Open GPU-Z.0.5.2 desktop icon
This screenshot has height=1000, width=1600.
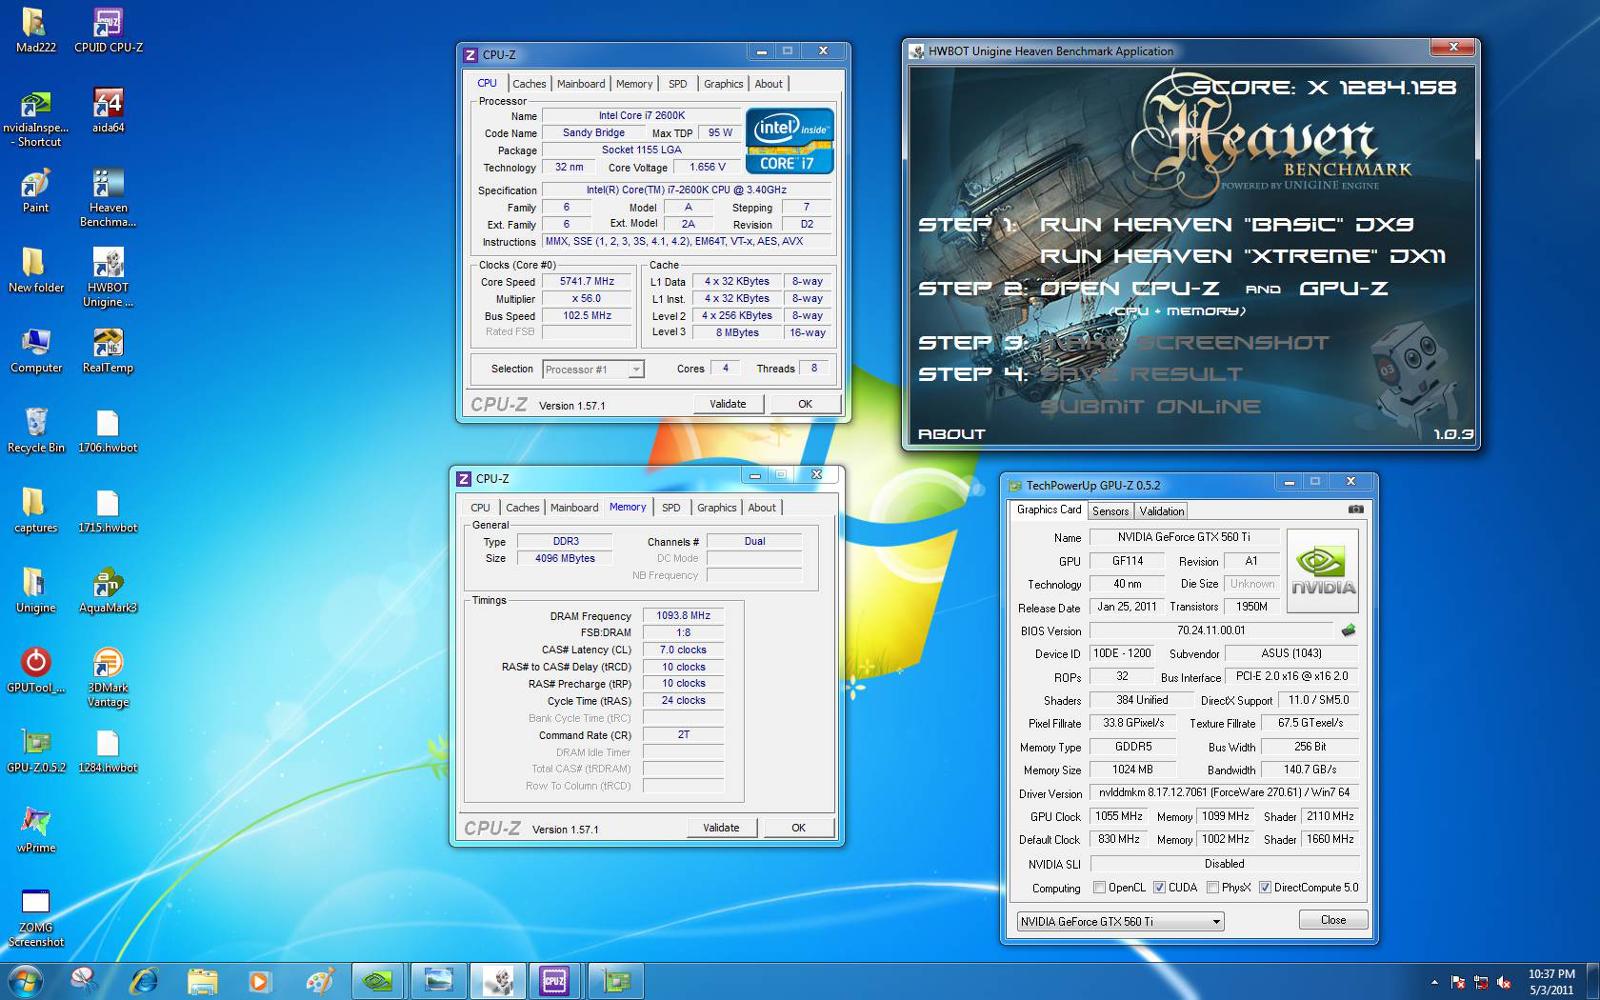tap(36, 750)
